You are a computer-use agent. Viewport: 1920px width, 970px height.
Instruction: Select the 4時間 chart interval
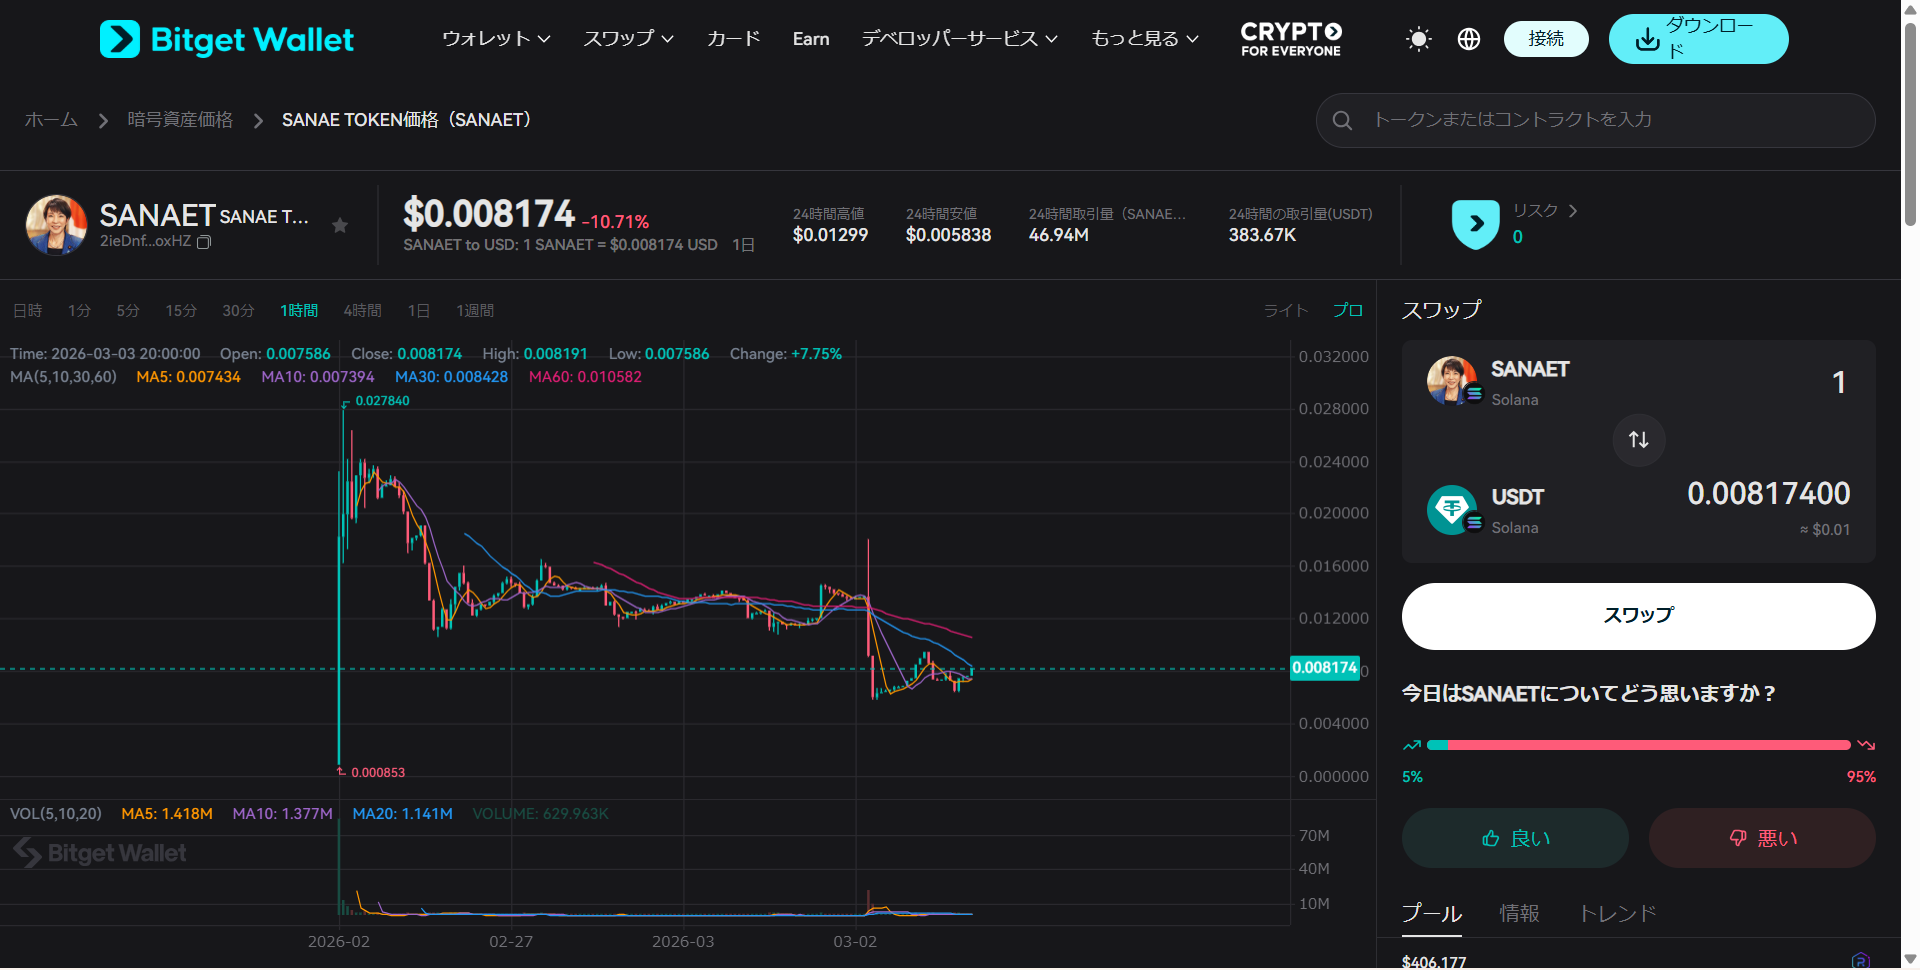click(362, 311)
